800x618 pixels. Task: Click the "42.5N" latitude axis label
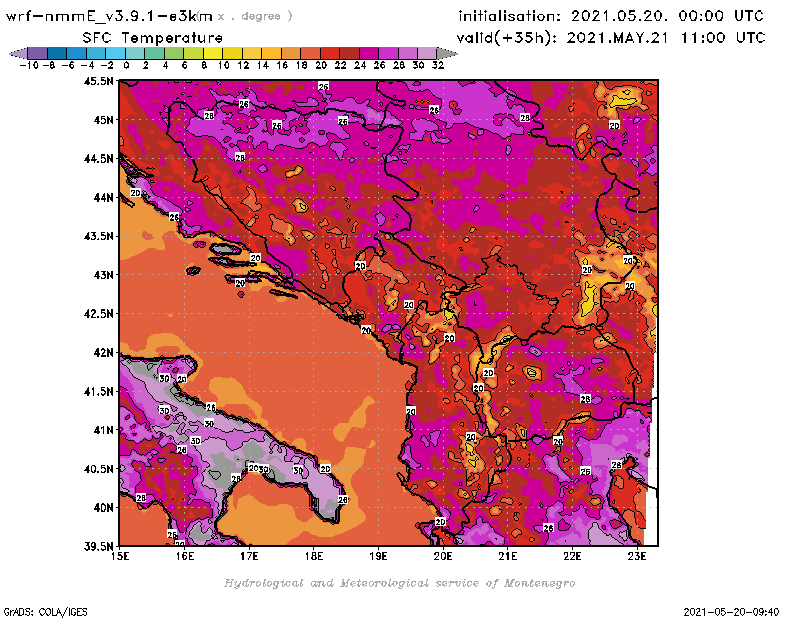(98, 314)
